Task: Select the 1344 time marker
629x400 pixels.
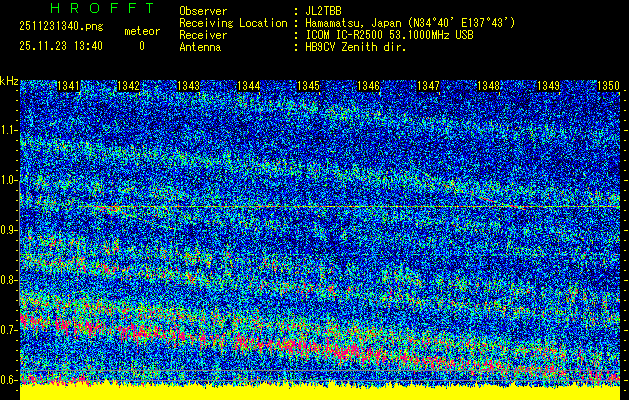Action: pos(249,87)
